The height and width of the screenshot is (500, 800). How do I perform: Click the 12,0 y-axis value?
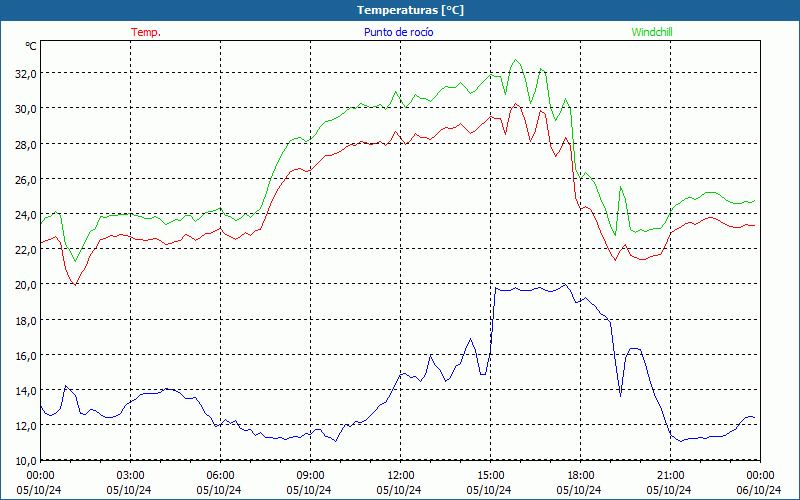click(27, 426)
